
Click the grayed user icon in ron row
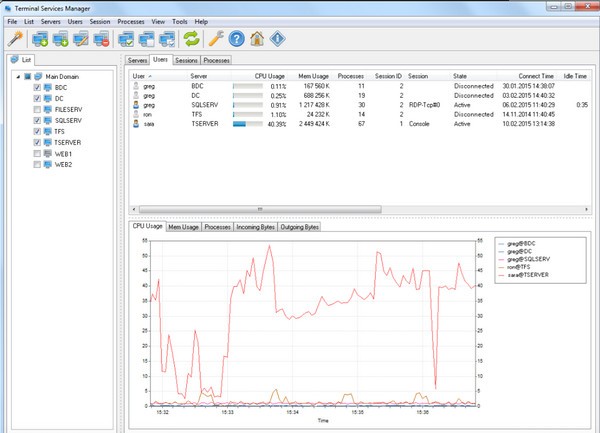[x=136, y=114]
